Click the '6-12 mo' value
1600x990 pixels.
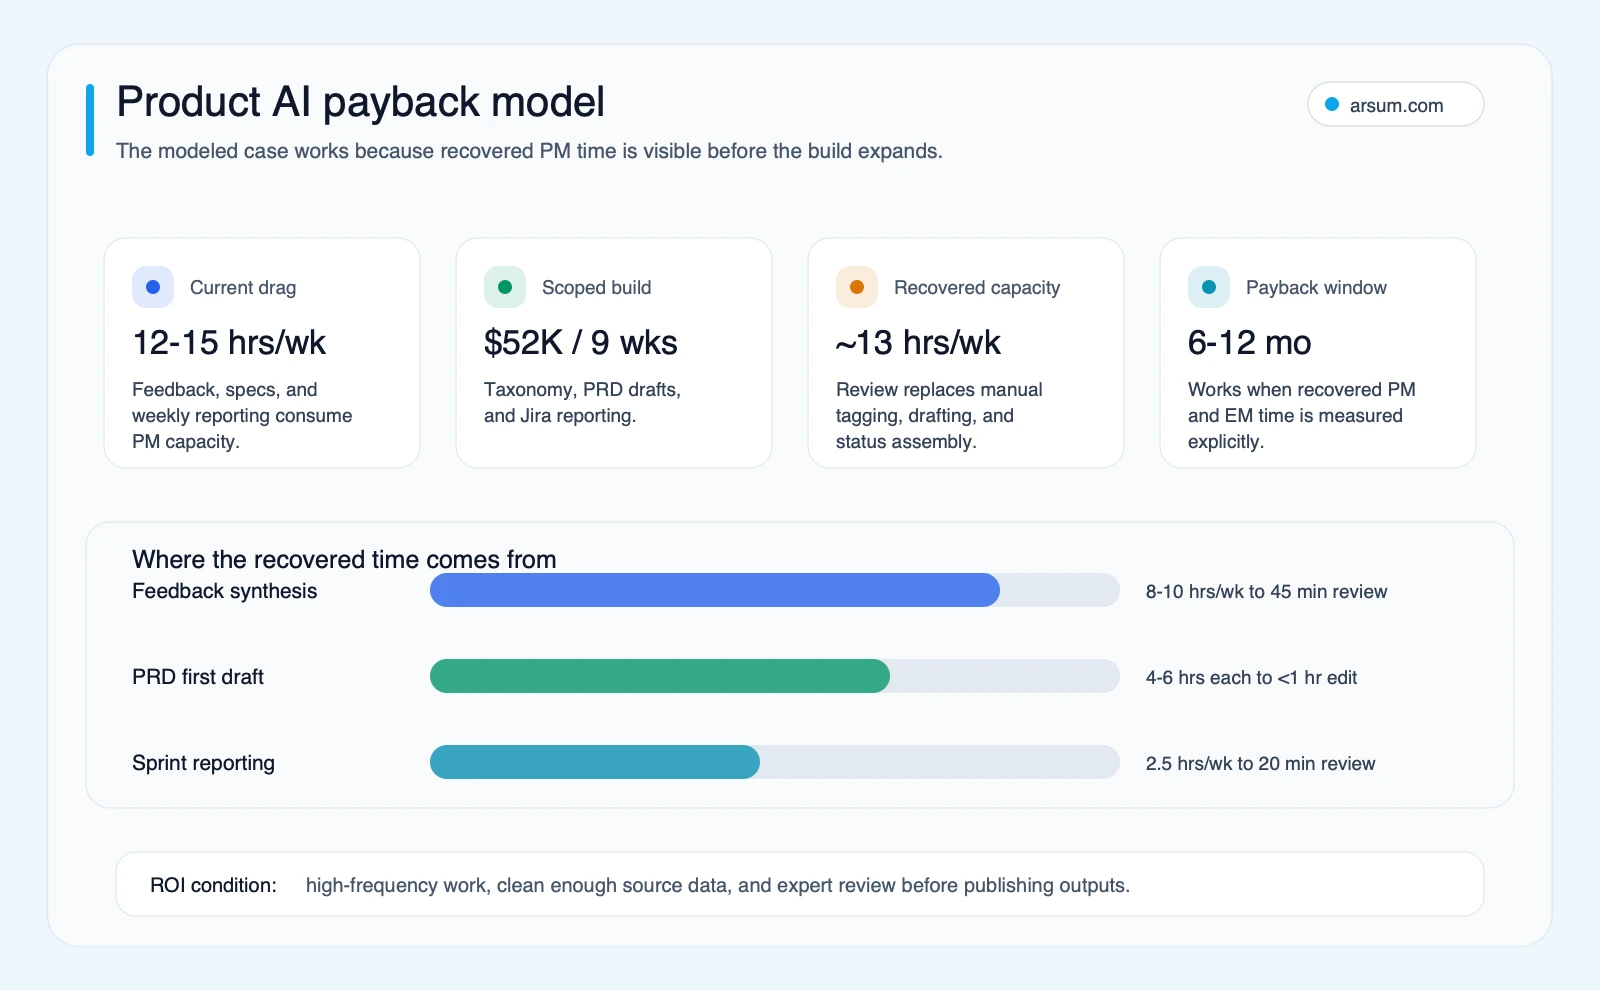[x=1249, y=343]
